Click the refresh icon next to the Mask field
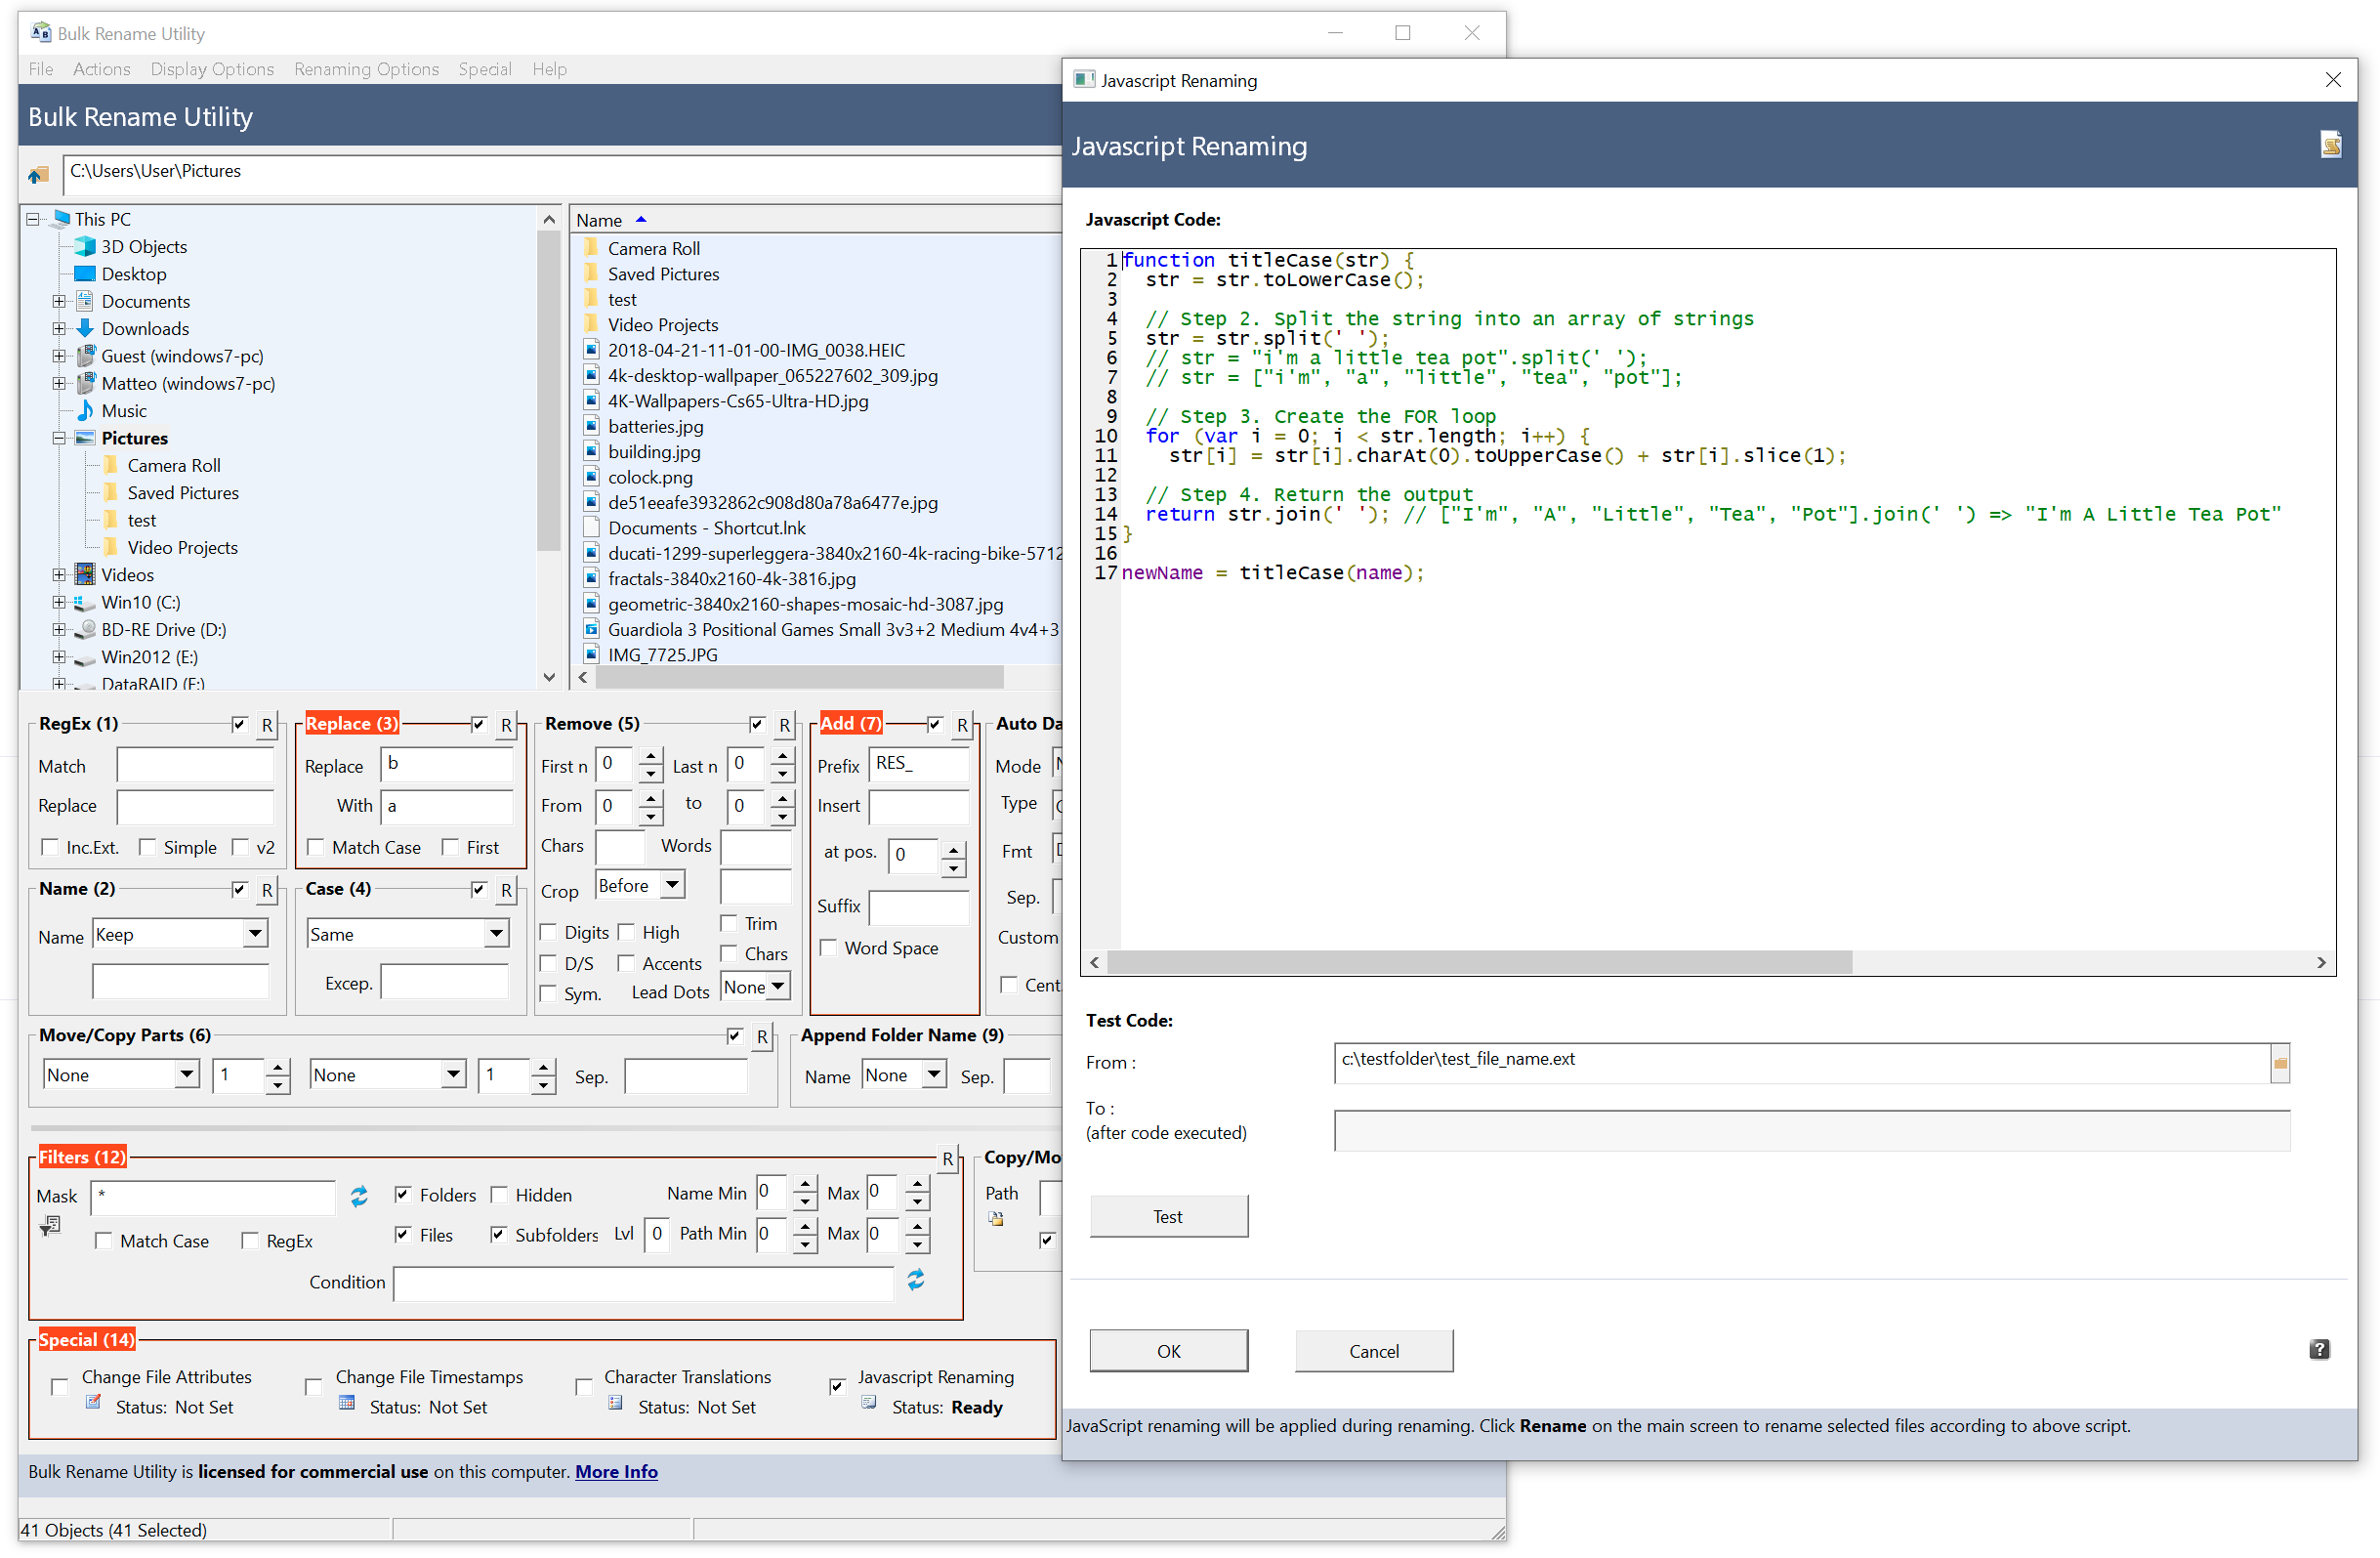Image resolution: width=2380 pixels, height=1558 pixels. [x=359, y=1196]
